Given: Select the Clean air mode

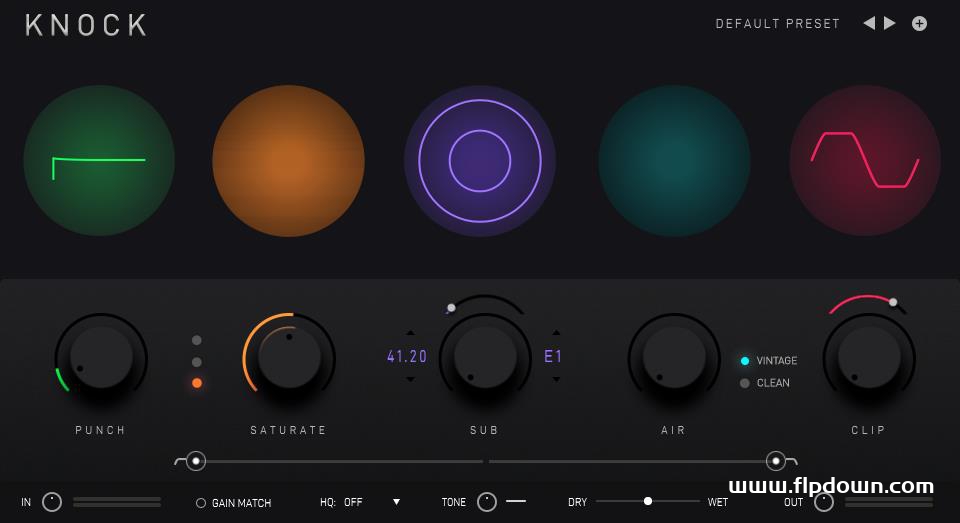Looking at the screenshot, I should [765, 383].
